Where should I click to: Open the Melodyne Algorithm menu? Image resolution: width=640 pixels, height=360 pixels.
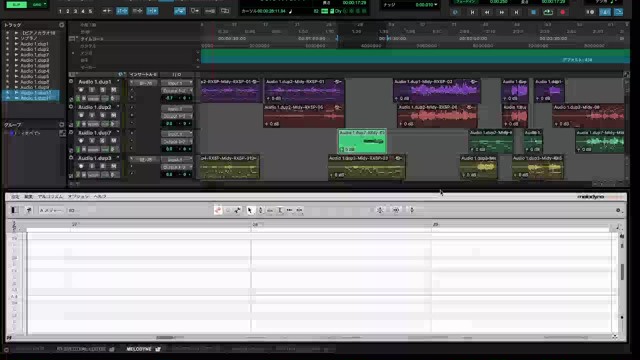[x=50, y=197]
